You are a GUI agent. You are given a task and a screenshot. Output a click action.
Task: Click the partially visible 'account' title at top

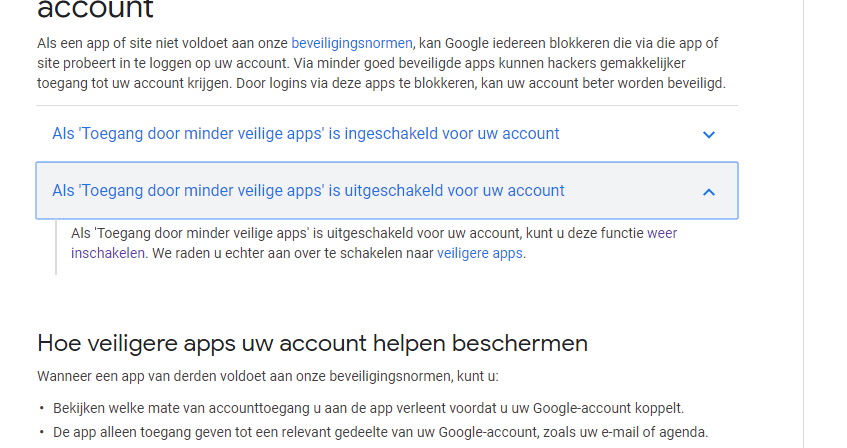pos(95,9)
